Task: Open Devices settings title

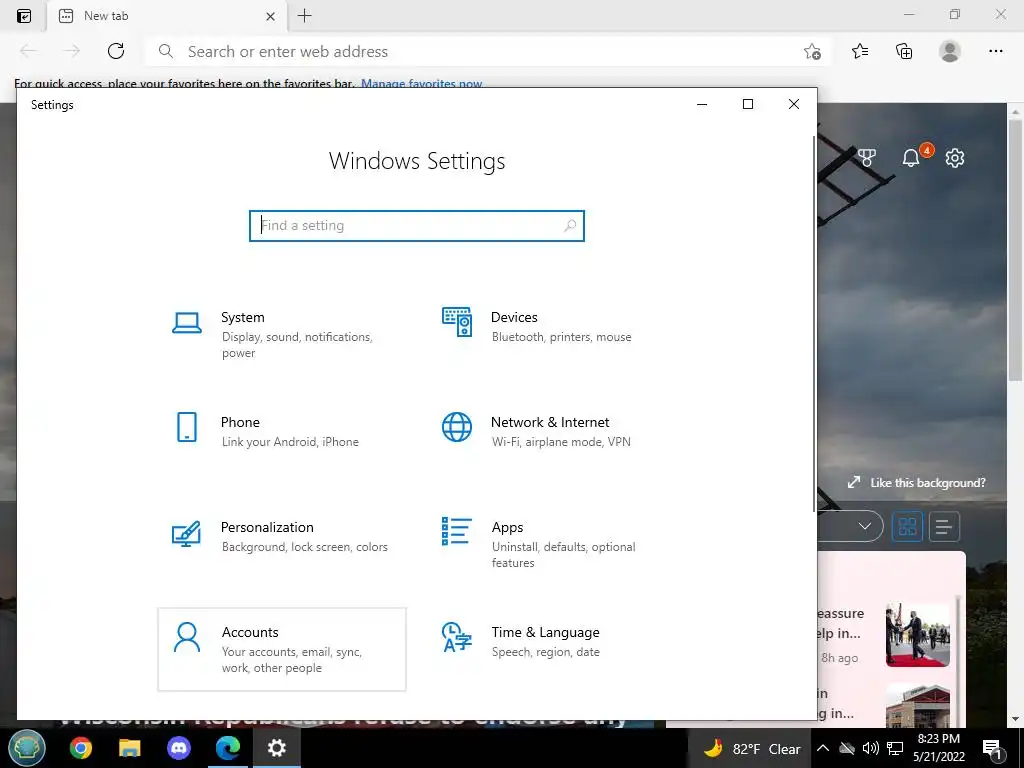Action: click(x=514, y=317)
